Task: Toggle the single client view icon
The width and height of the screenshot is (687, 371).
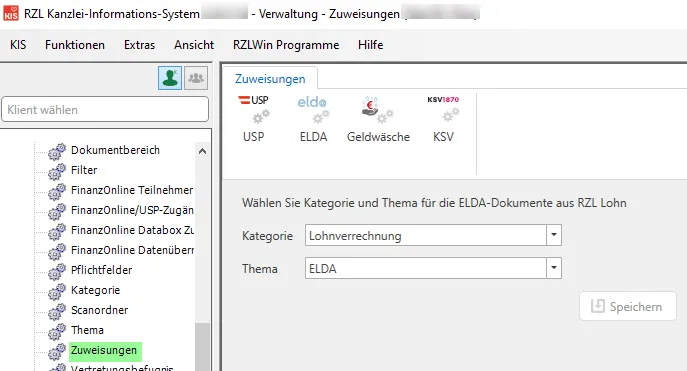Action: 170,78
